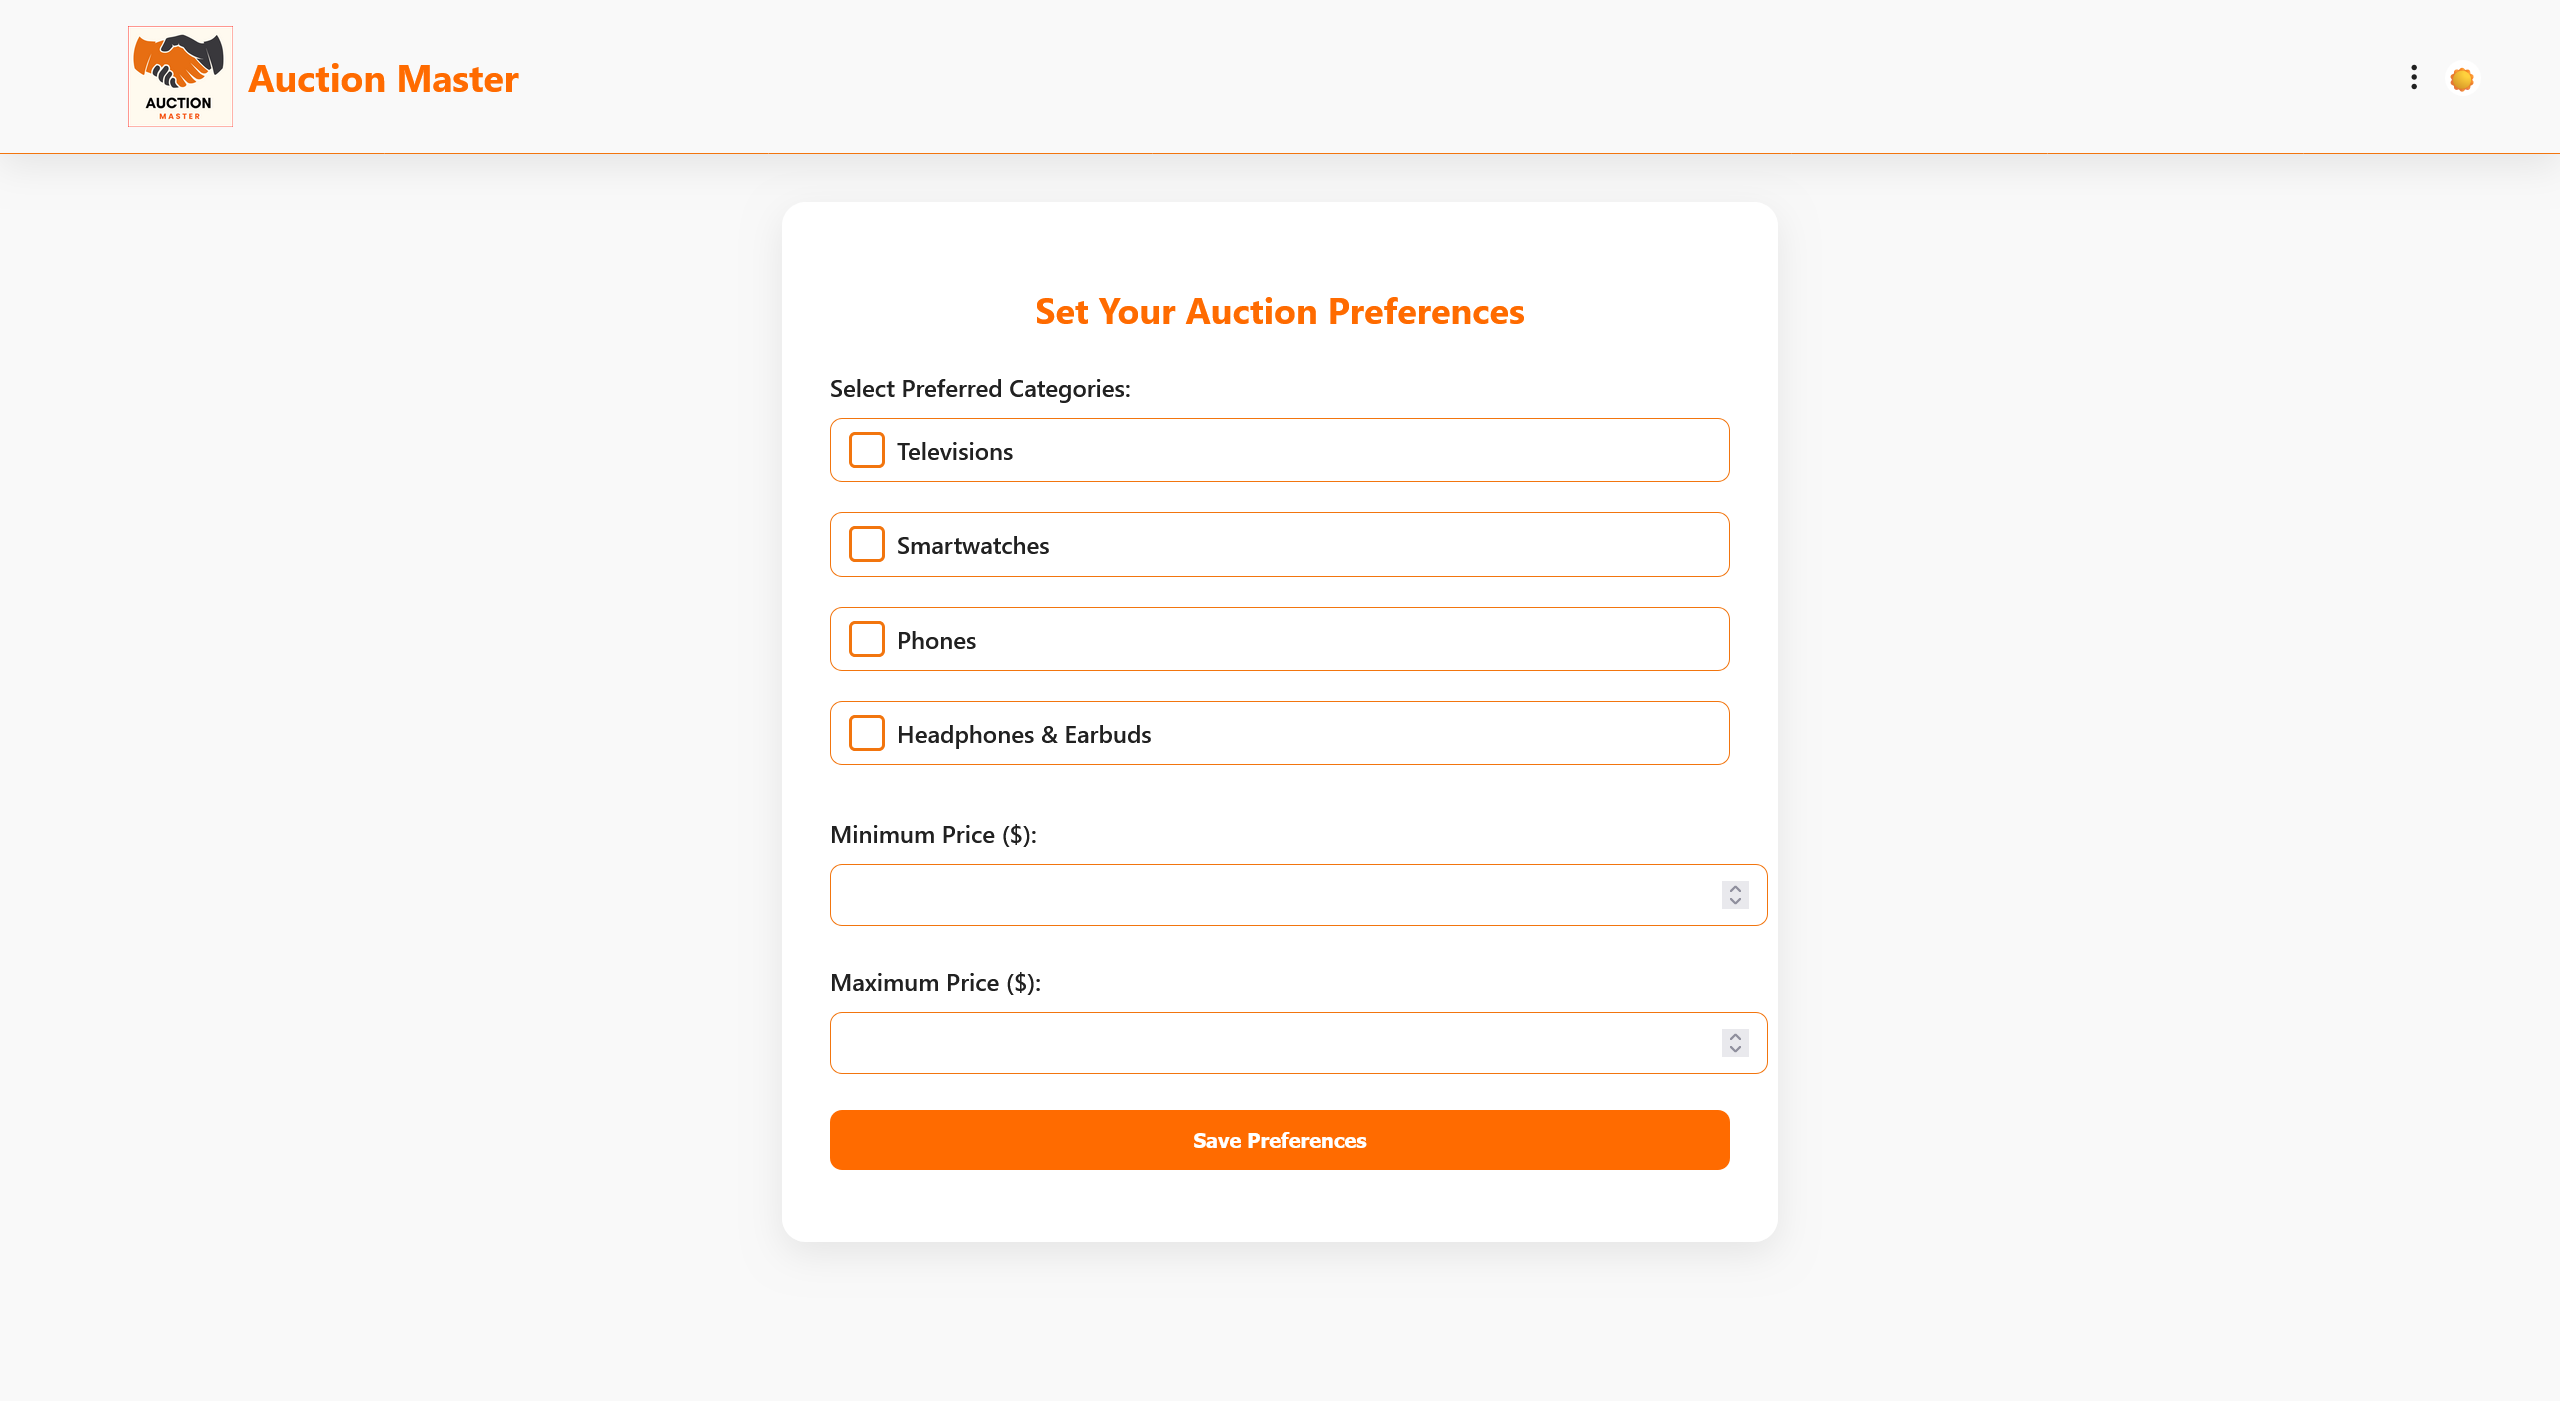
Task: Select the Phones category label
Action: pos(936,640)
